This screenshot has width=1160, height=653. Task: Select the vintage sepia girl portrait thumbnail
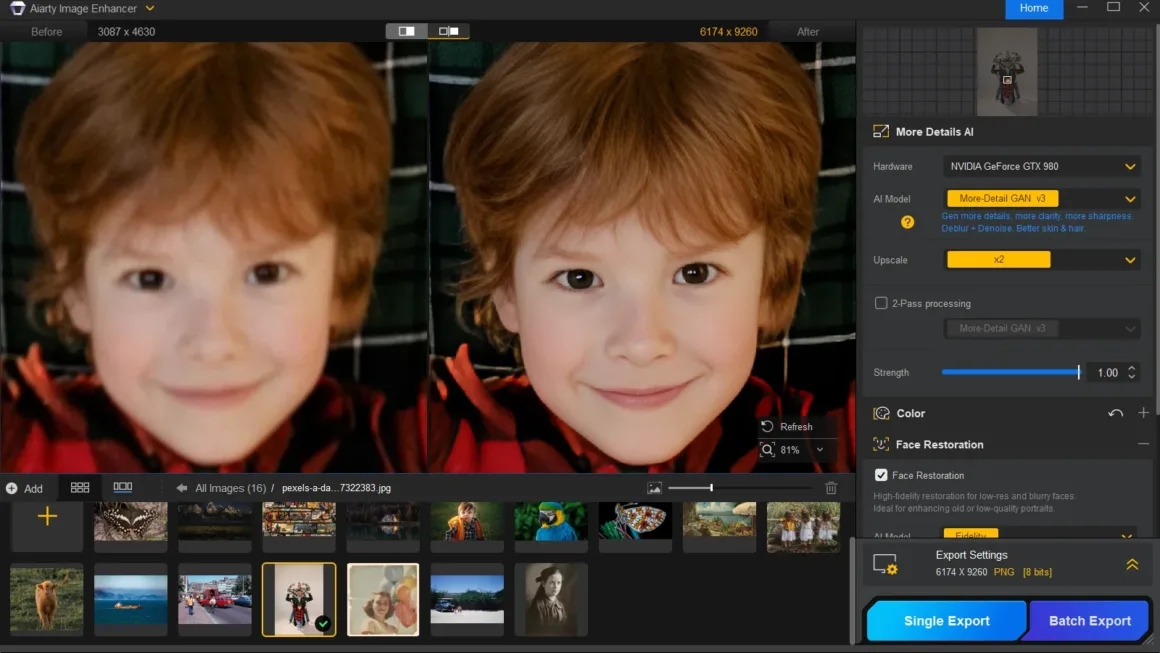pos(551,598)
